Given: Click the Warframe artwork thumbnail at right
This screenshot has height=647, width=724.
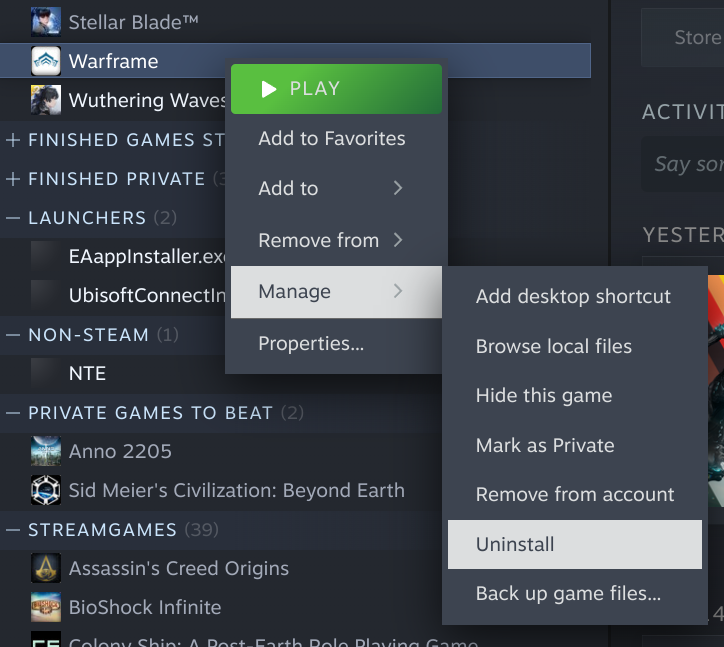Looking at the screenshot, I should pos(716,391).
